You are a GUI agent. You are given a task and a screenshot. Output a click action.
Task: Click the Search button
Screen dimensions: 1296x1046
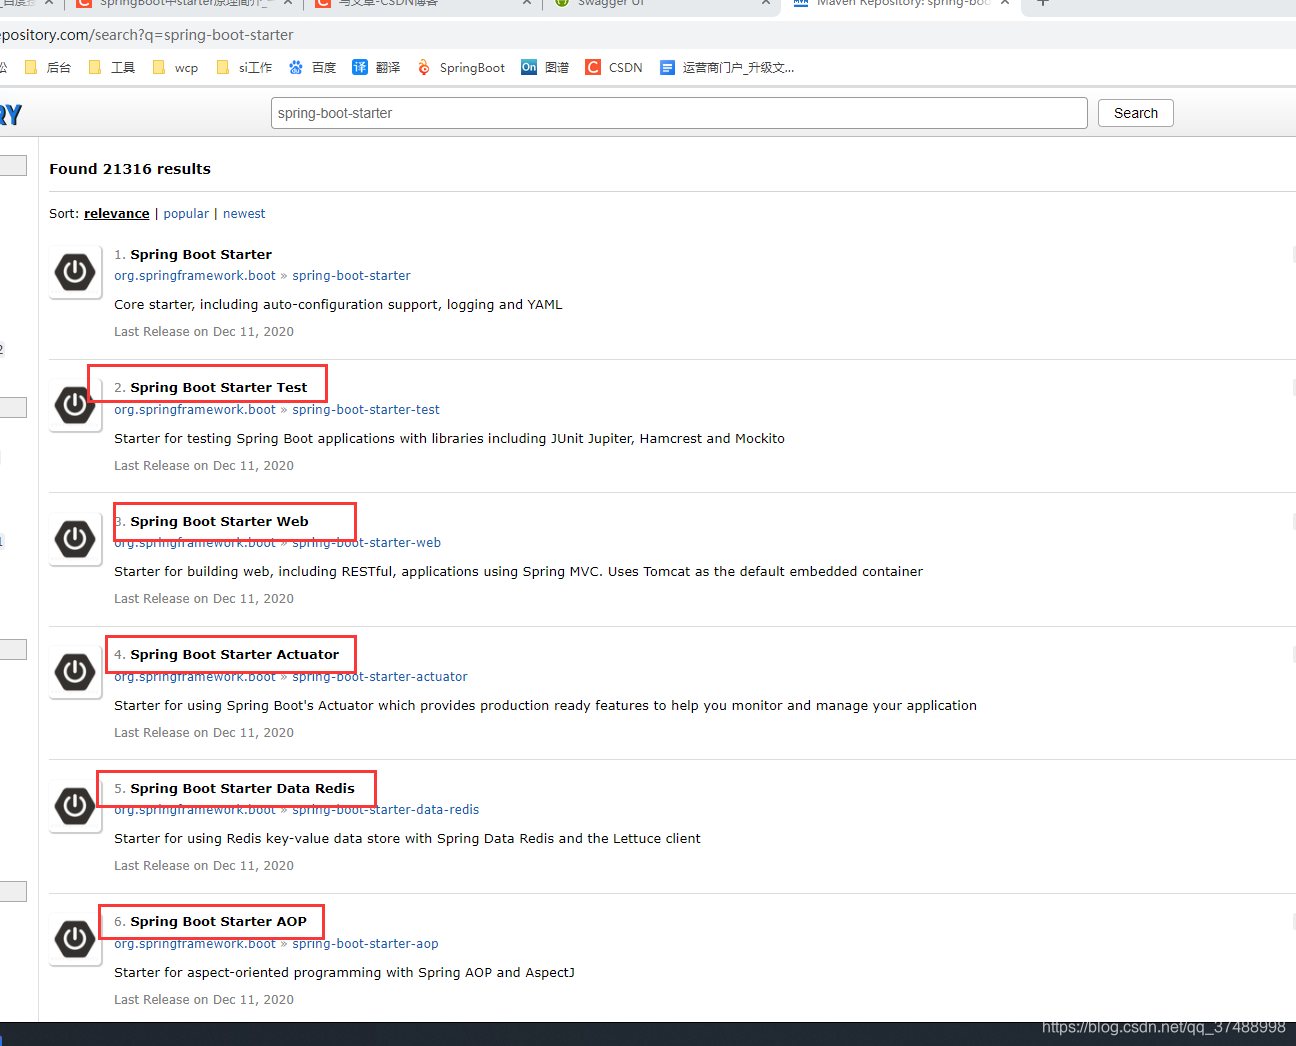[1136, 113]
